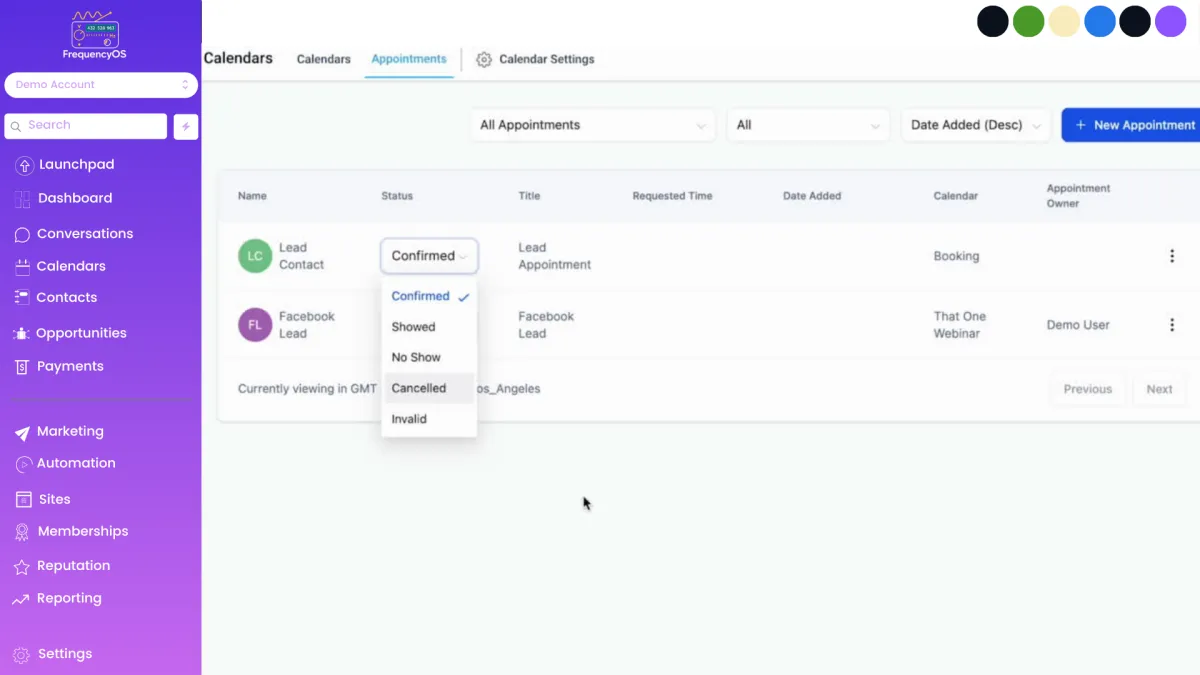
Task: Choose Invalid in the status list
Action: click(429, 419)
